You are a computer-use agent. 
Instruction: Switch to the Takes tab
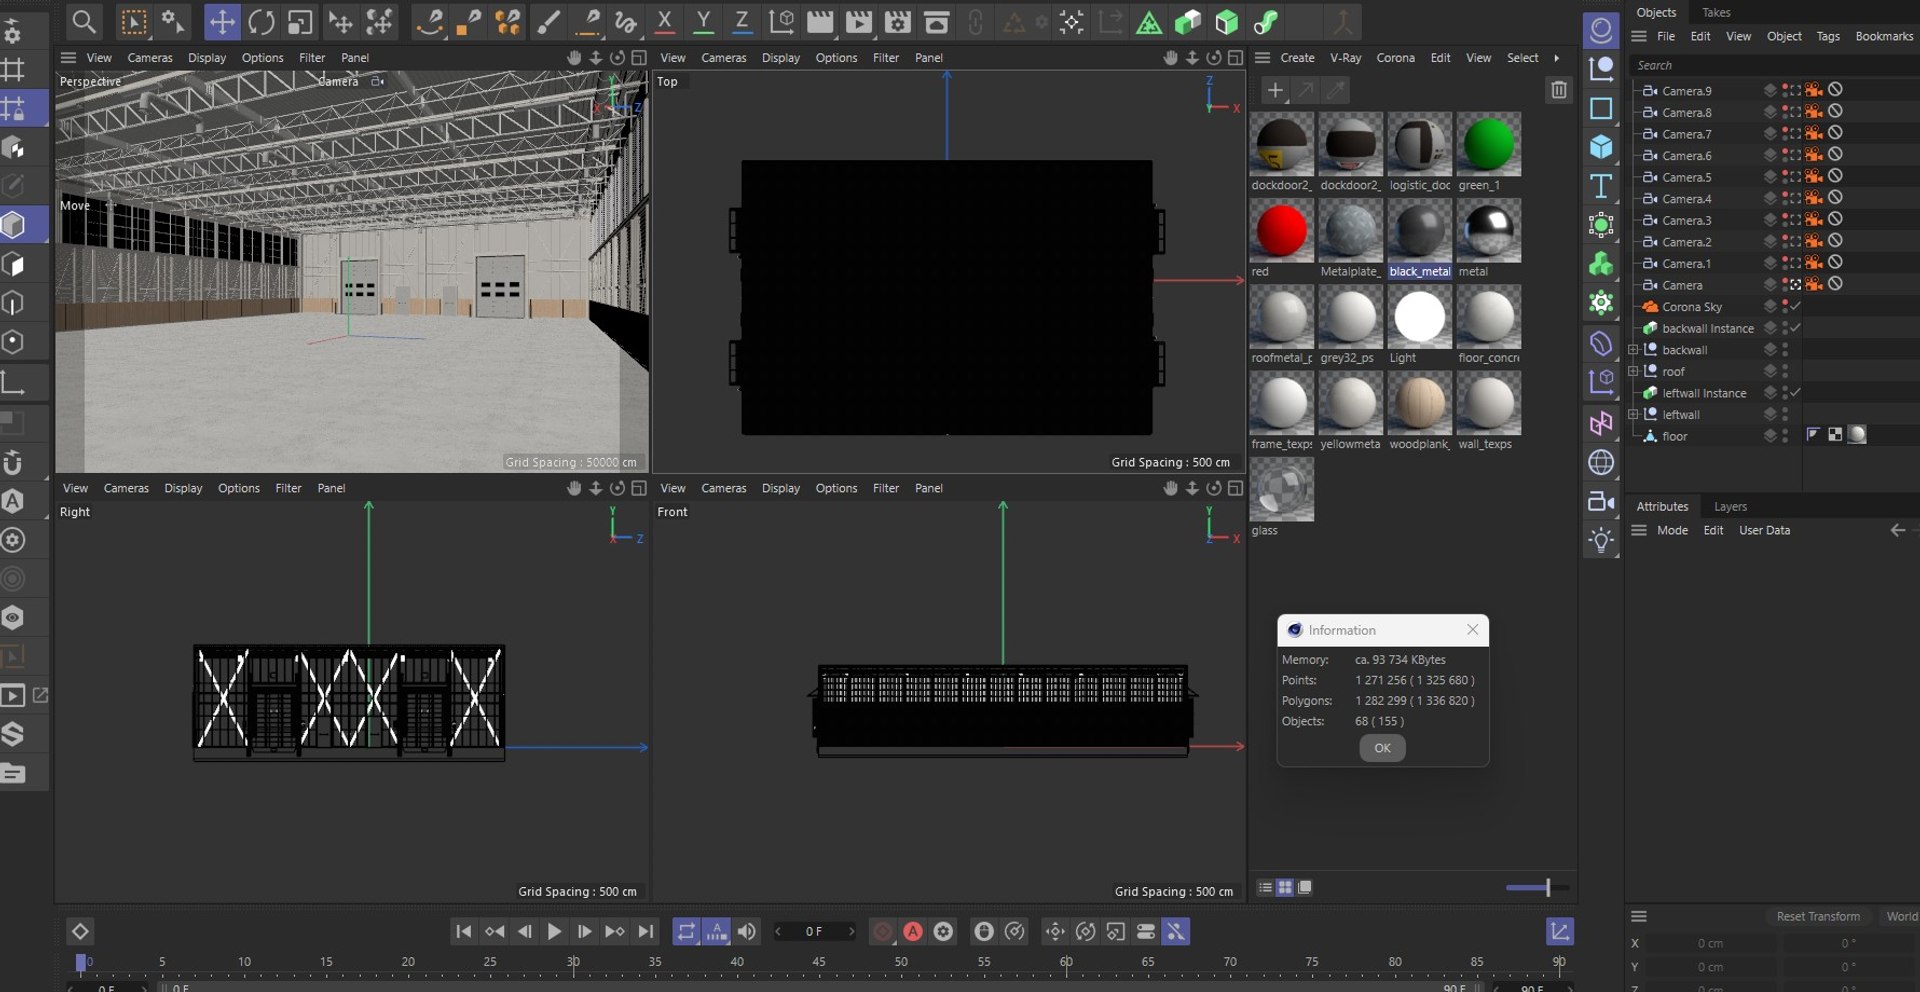point(1716,12)
